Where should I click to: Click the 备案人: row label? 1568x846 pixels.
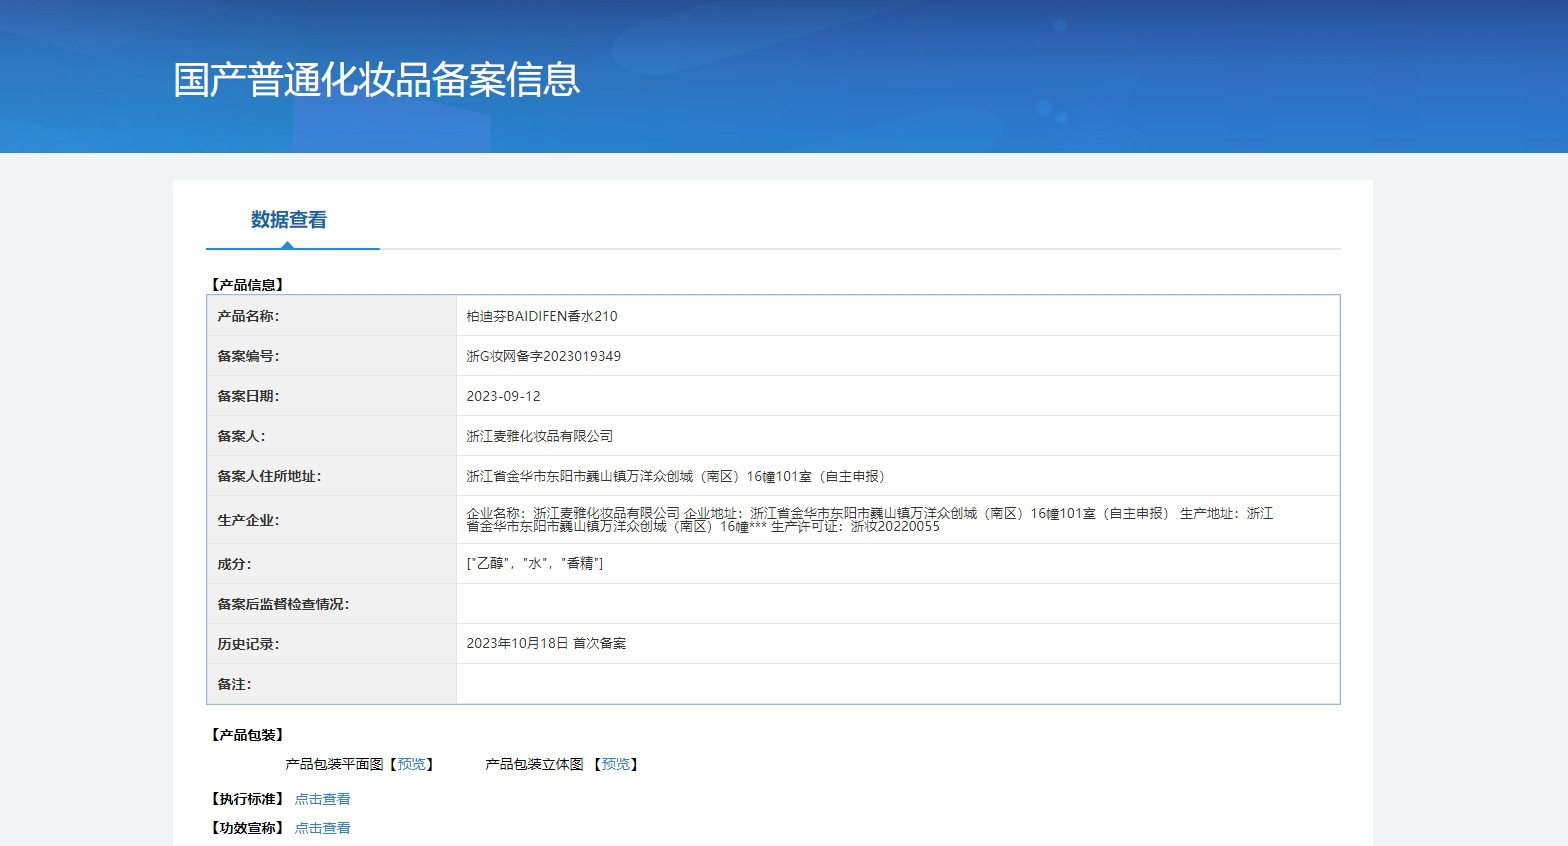tap(241, 436)
